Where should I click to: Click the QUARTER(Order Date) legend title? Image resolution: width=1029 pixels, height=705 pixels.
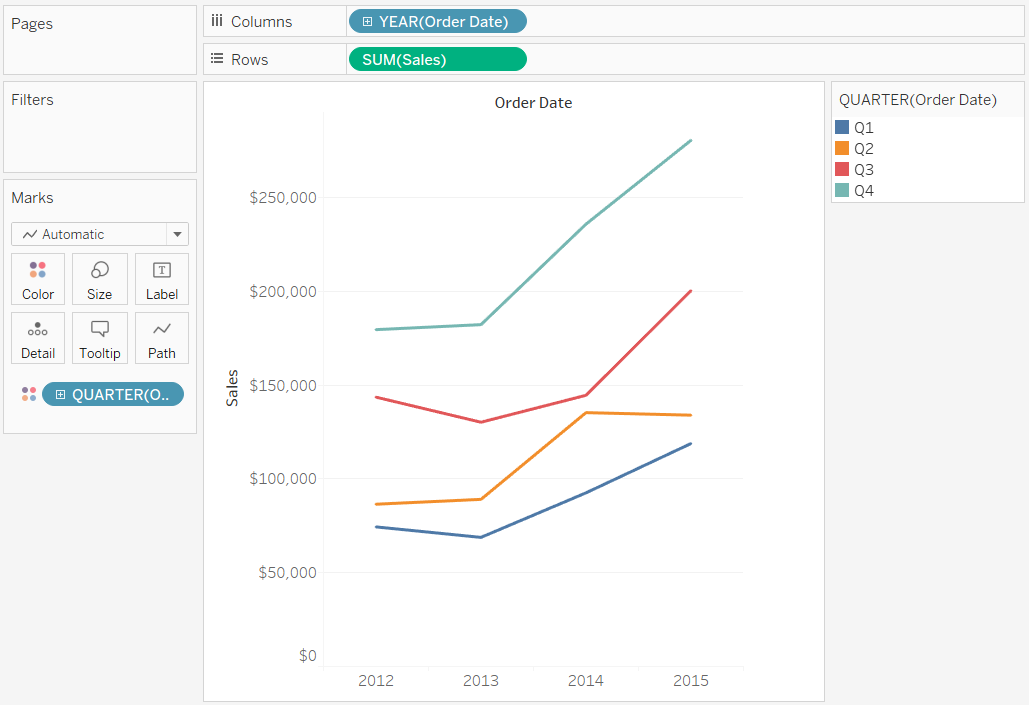click(x=917, y=100)
